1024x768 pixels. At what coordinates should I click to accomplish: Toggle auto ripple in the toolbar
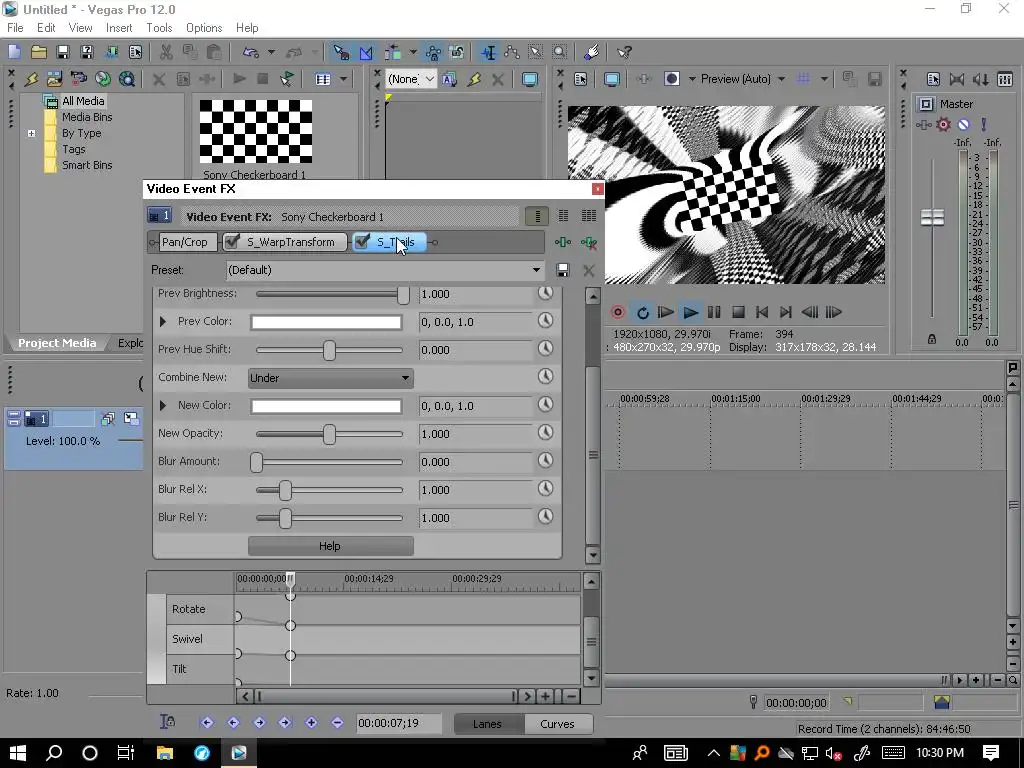coord(392,52)
